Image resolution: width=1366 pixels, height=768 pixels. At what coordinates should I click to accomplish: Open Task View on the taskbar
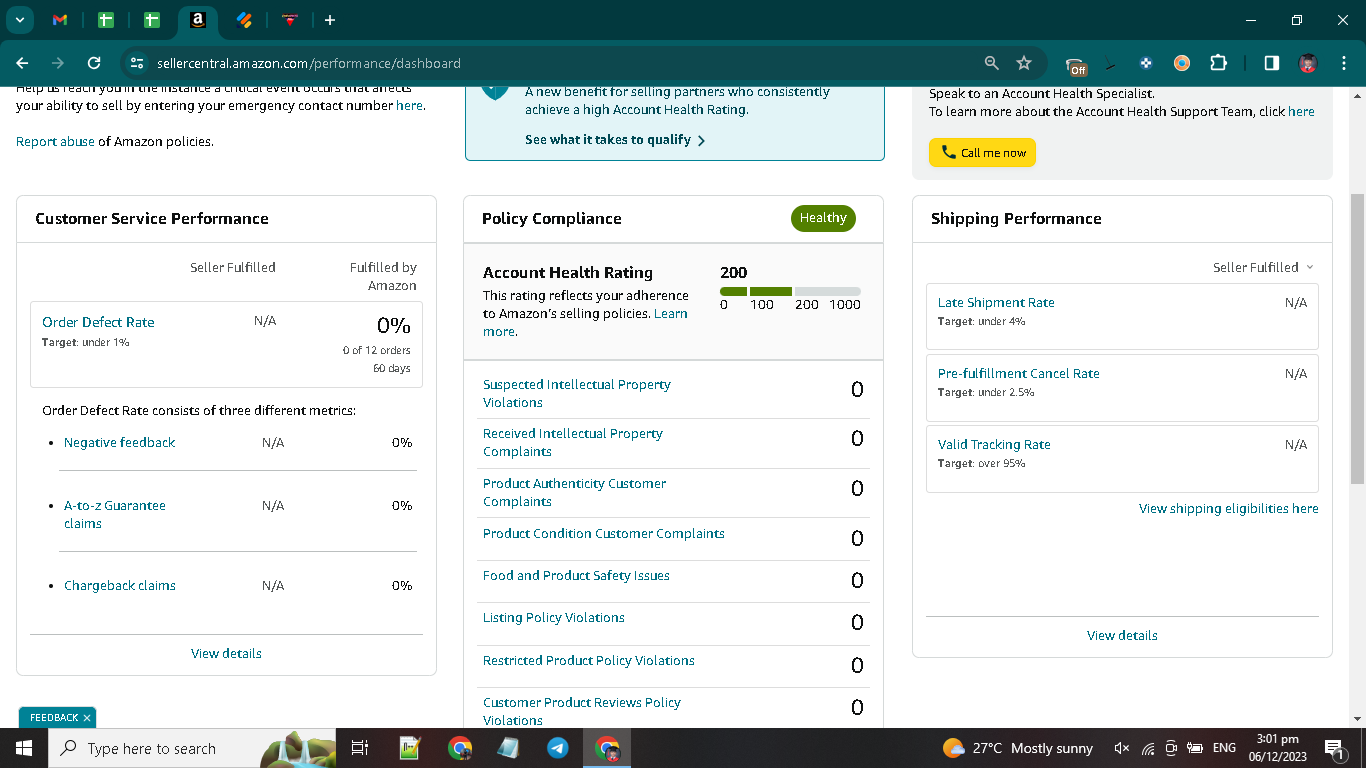[x=360, y=748]
